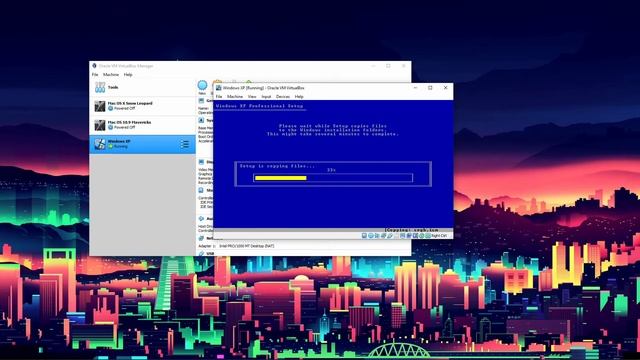Select the Mac OS X Snow Leopard machine
640x360 pixels.
(x=142, y=106)
